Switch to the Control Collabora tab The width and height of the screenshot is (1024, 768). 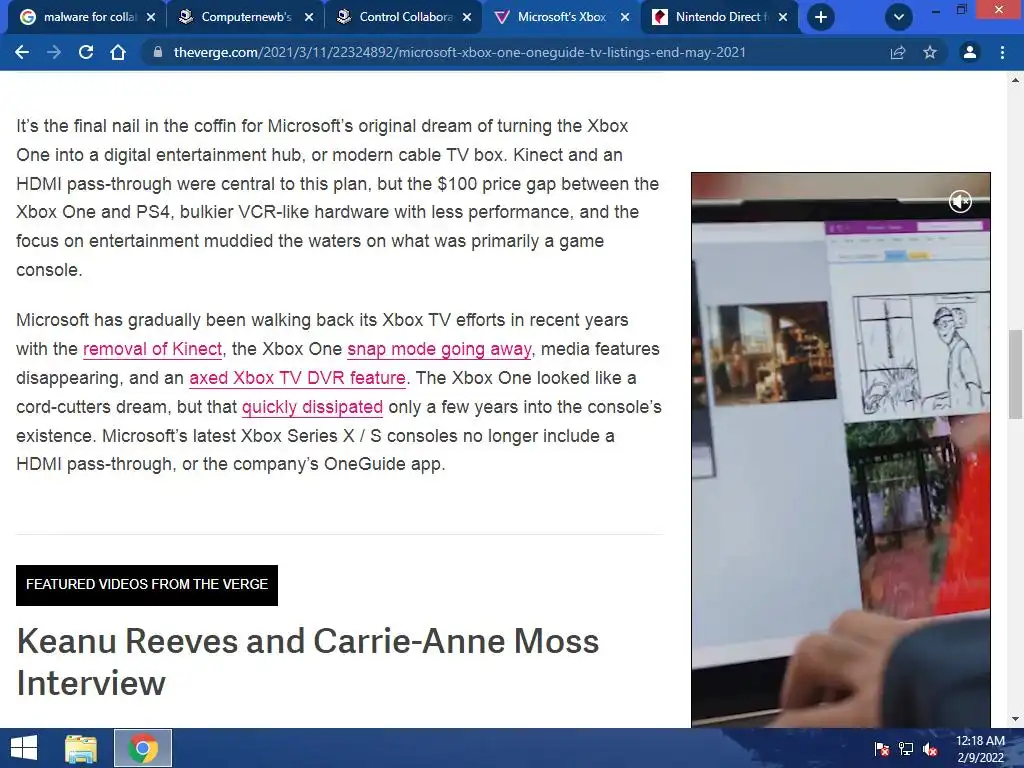(x=405, y=17)
